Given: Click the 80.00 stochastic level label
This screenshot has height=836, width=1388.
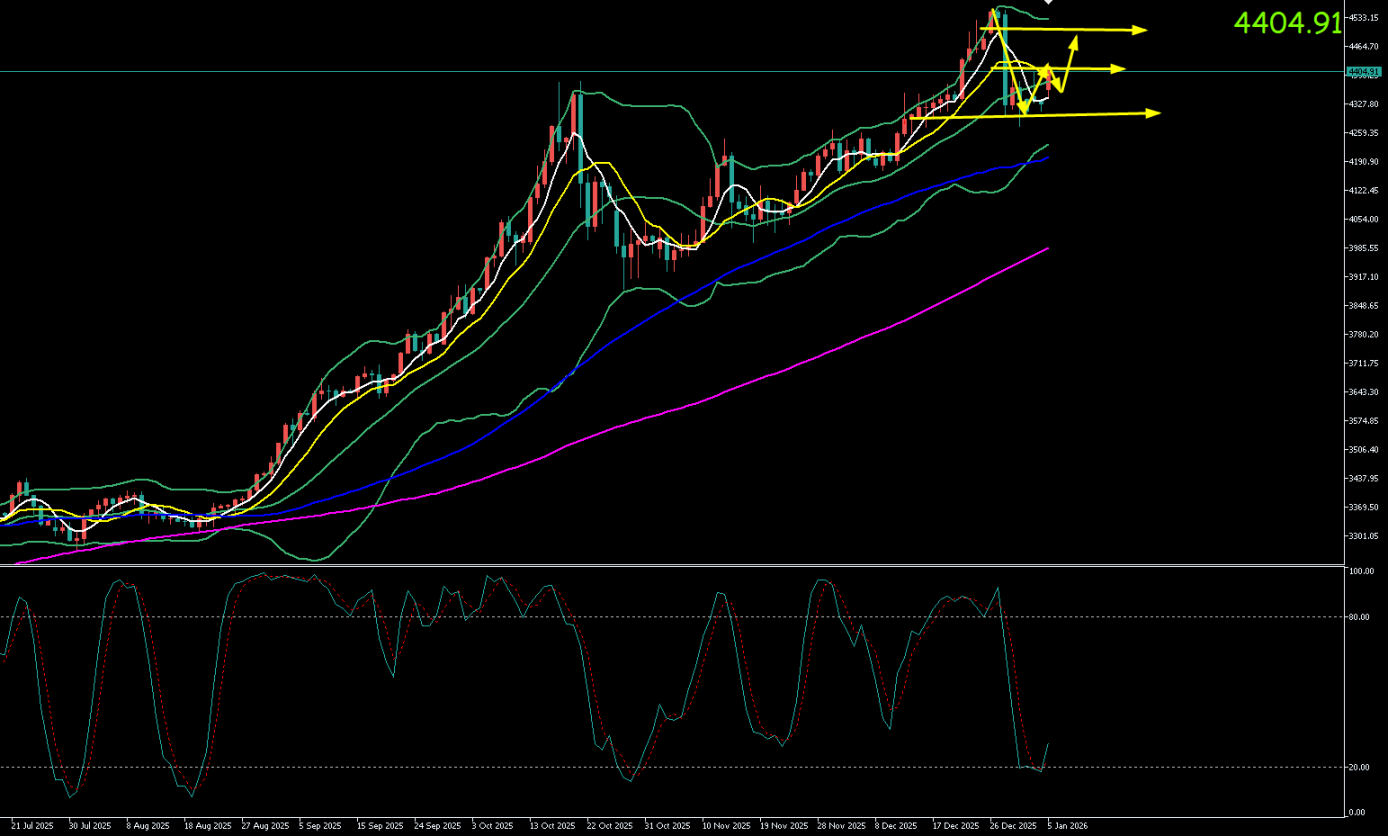Looking at the screenshot, I should point(1359,617).
